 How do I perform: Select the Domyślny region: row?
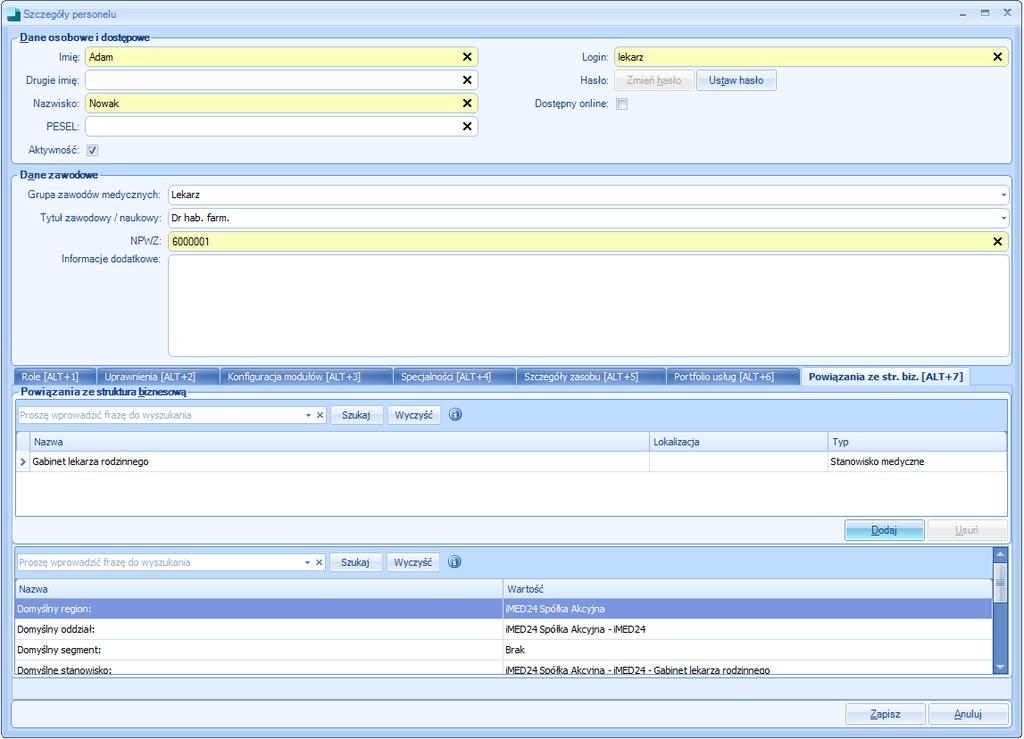[504, 608]
